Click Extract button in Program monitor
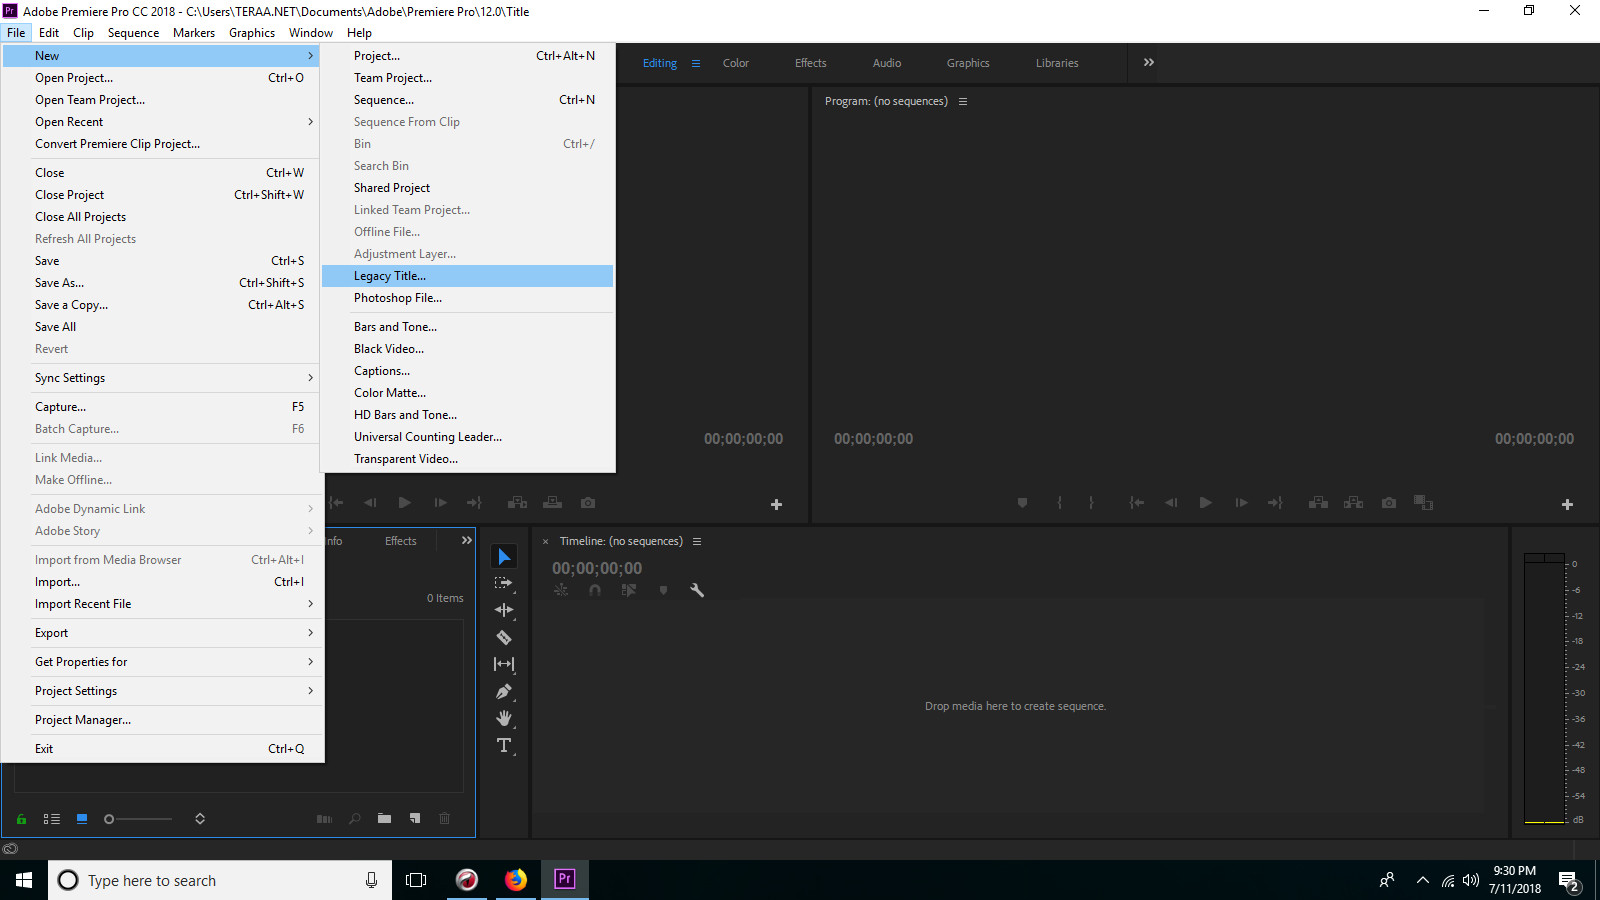This screenshot has height=900, width=1600. pos(1353,503)
